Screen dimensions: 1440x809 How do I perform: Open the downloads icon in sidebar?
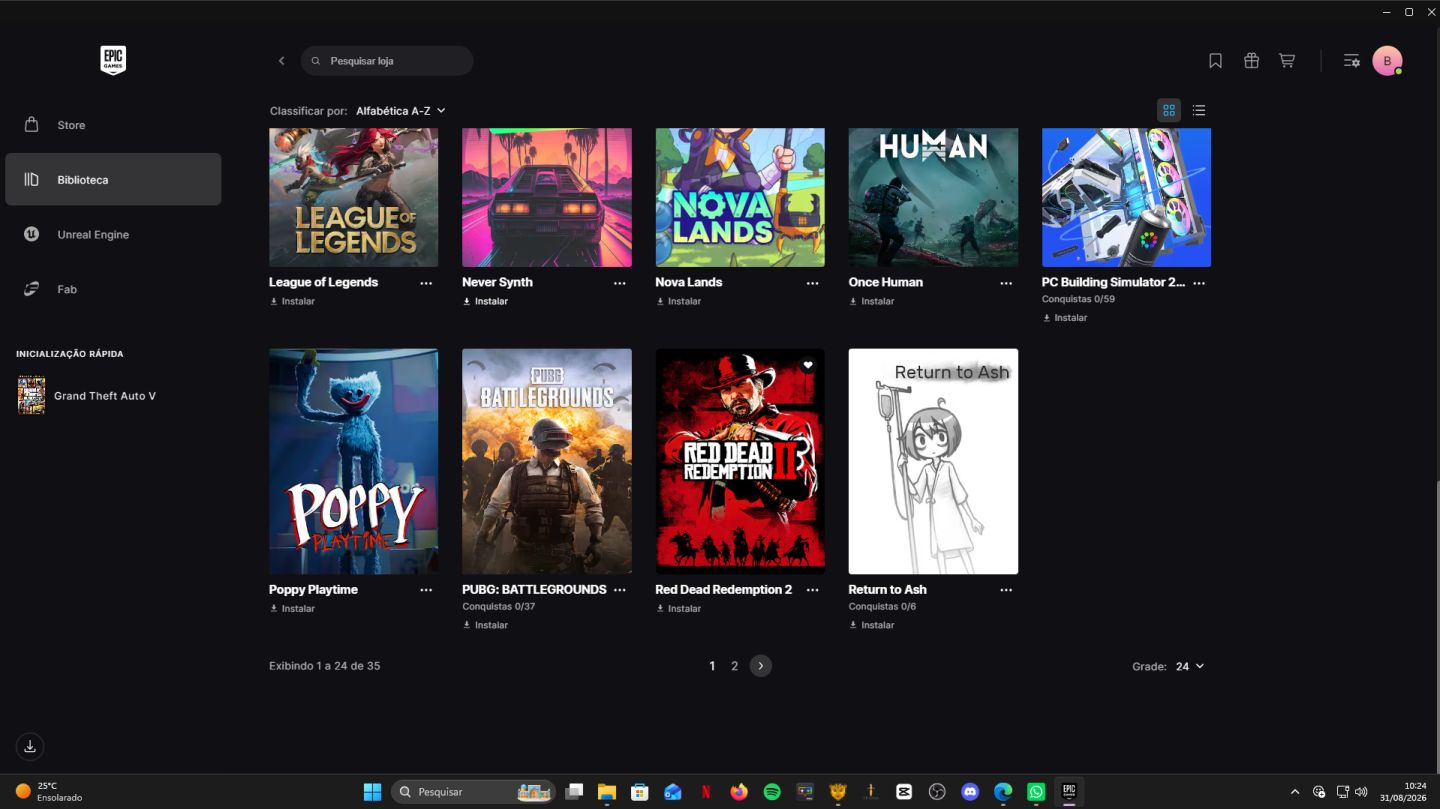(x=30, y=746)
